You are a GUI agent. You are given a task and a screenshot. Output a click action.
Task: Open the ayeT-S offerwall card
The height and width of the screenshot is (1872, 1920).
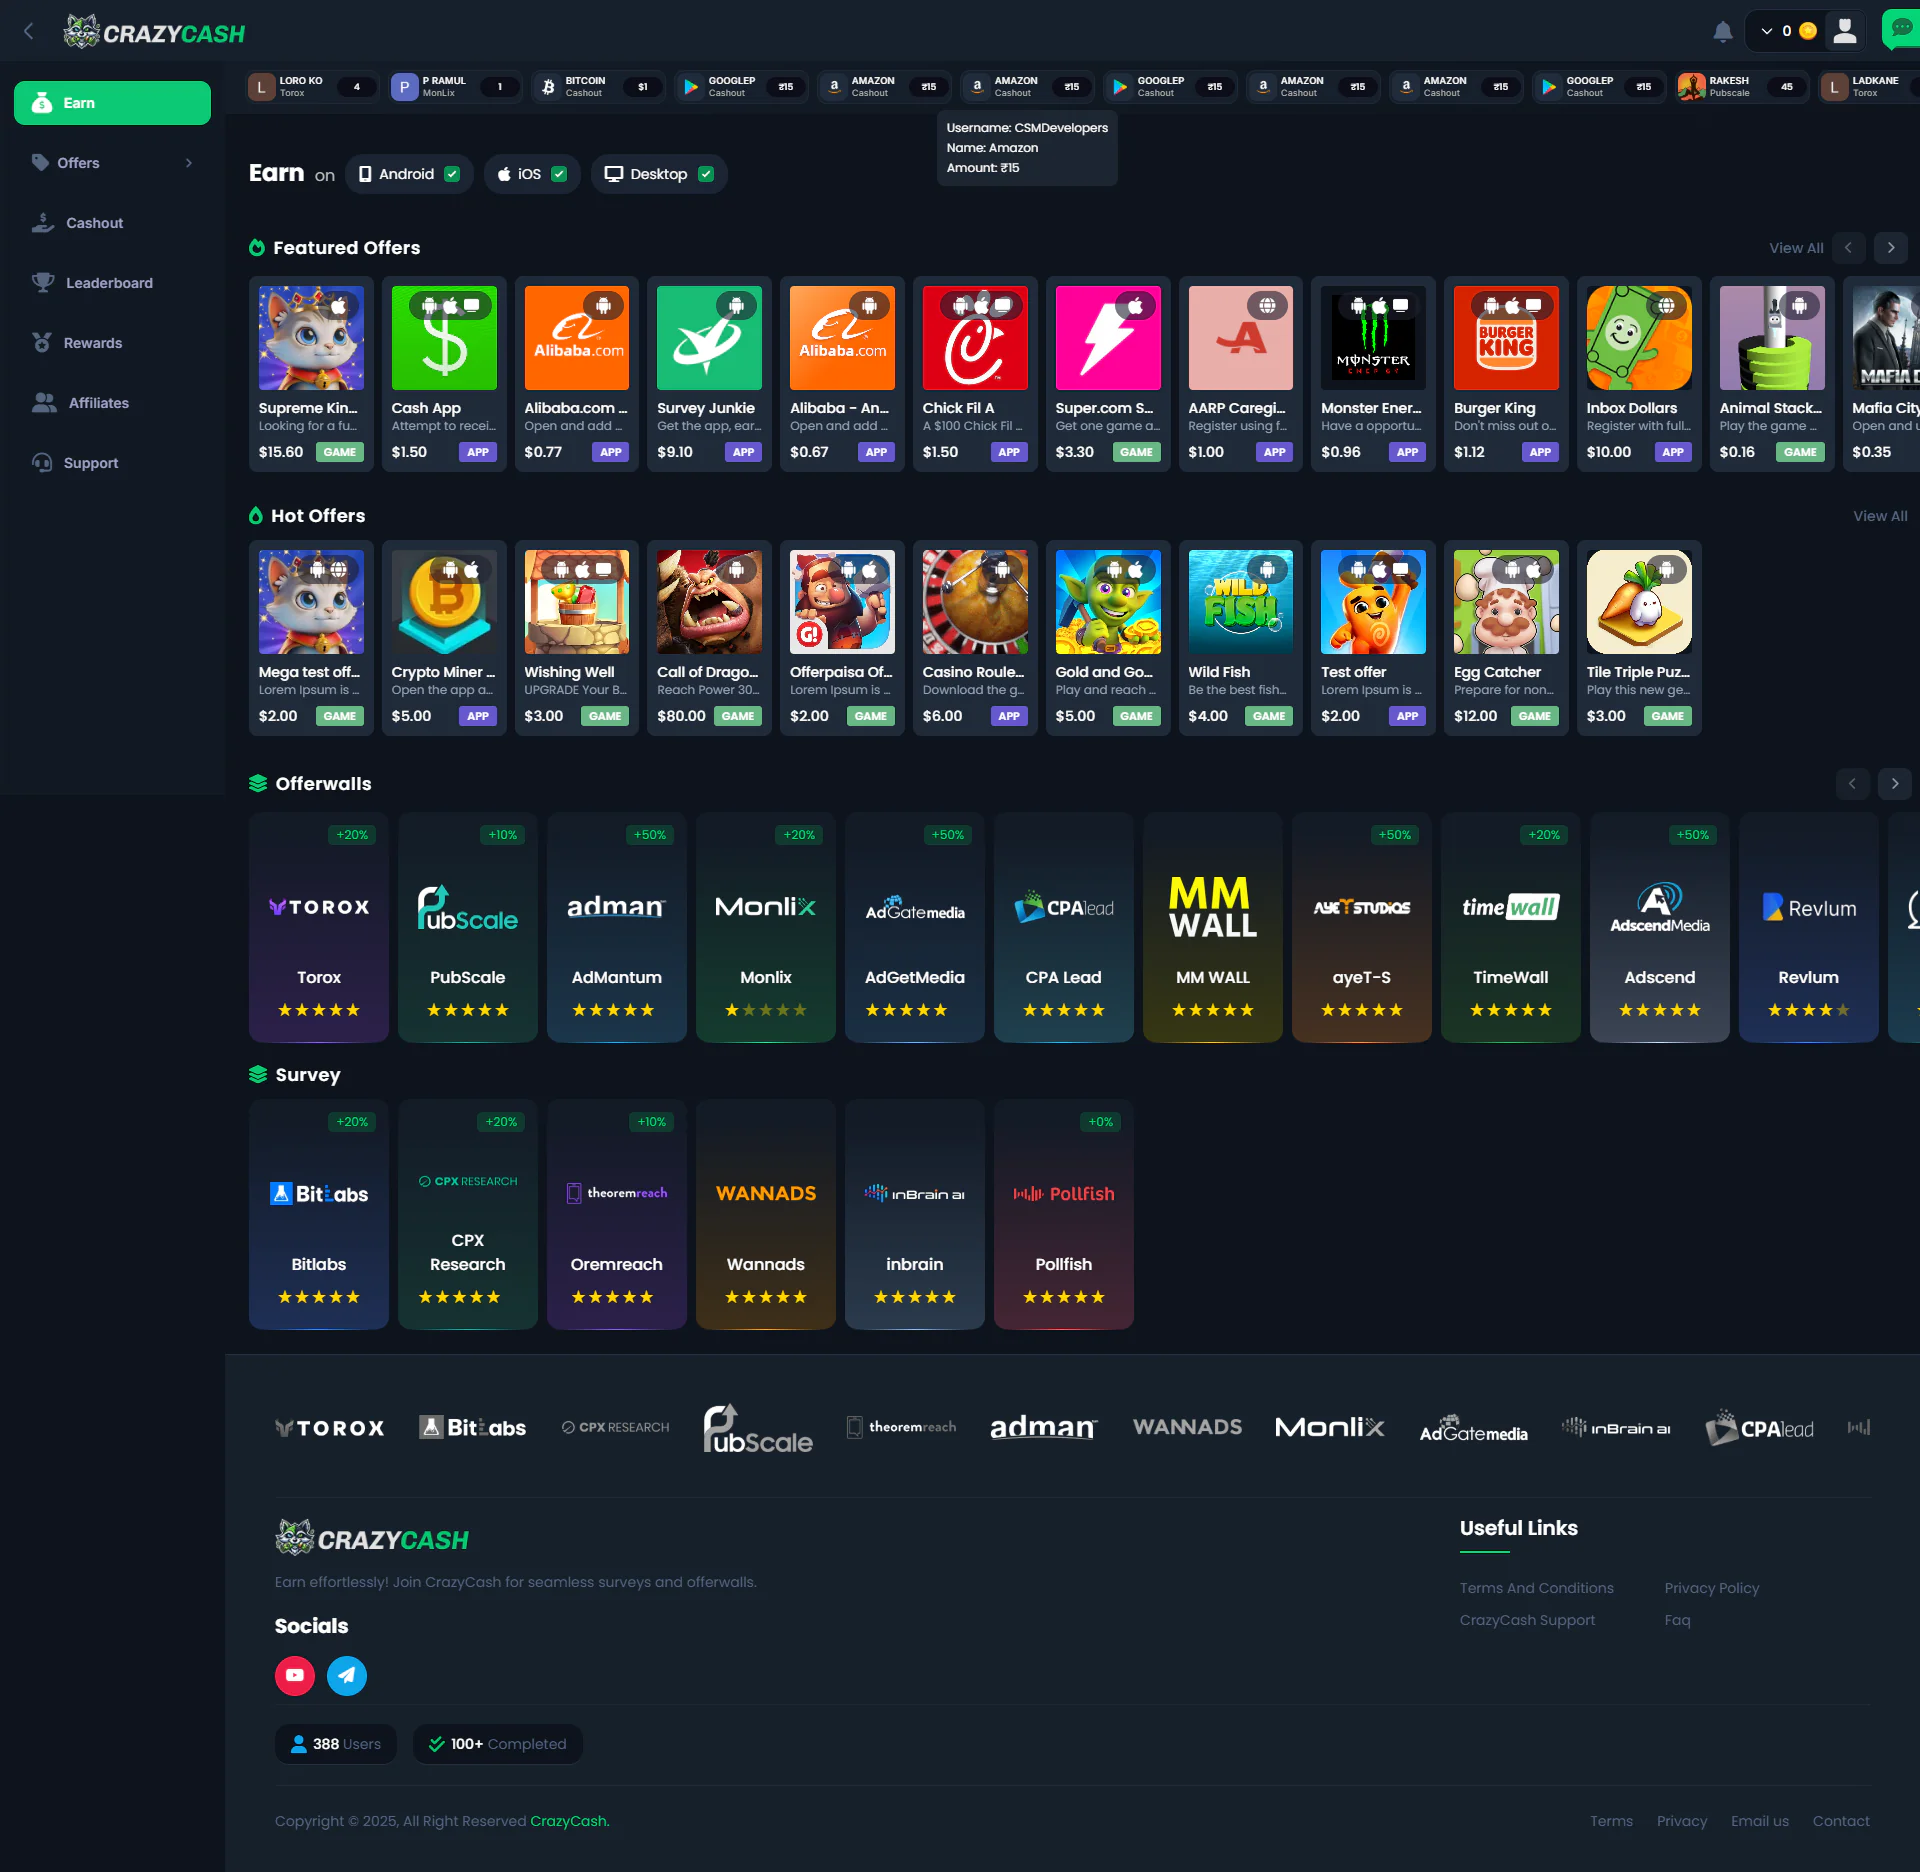point(1362,927)
